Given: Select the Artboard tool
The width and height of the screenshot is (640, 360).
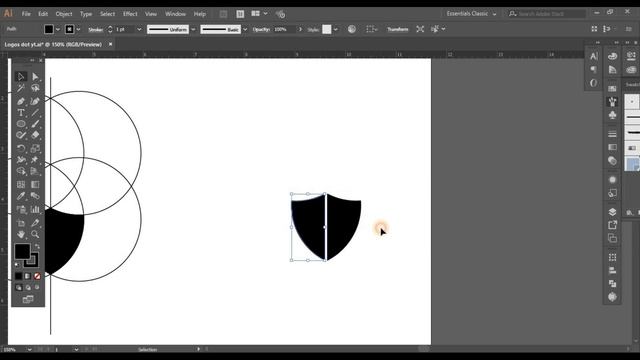Looking at the screenshot, I should point(21,223).
